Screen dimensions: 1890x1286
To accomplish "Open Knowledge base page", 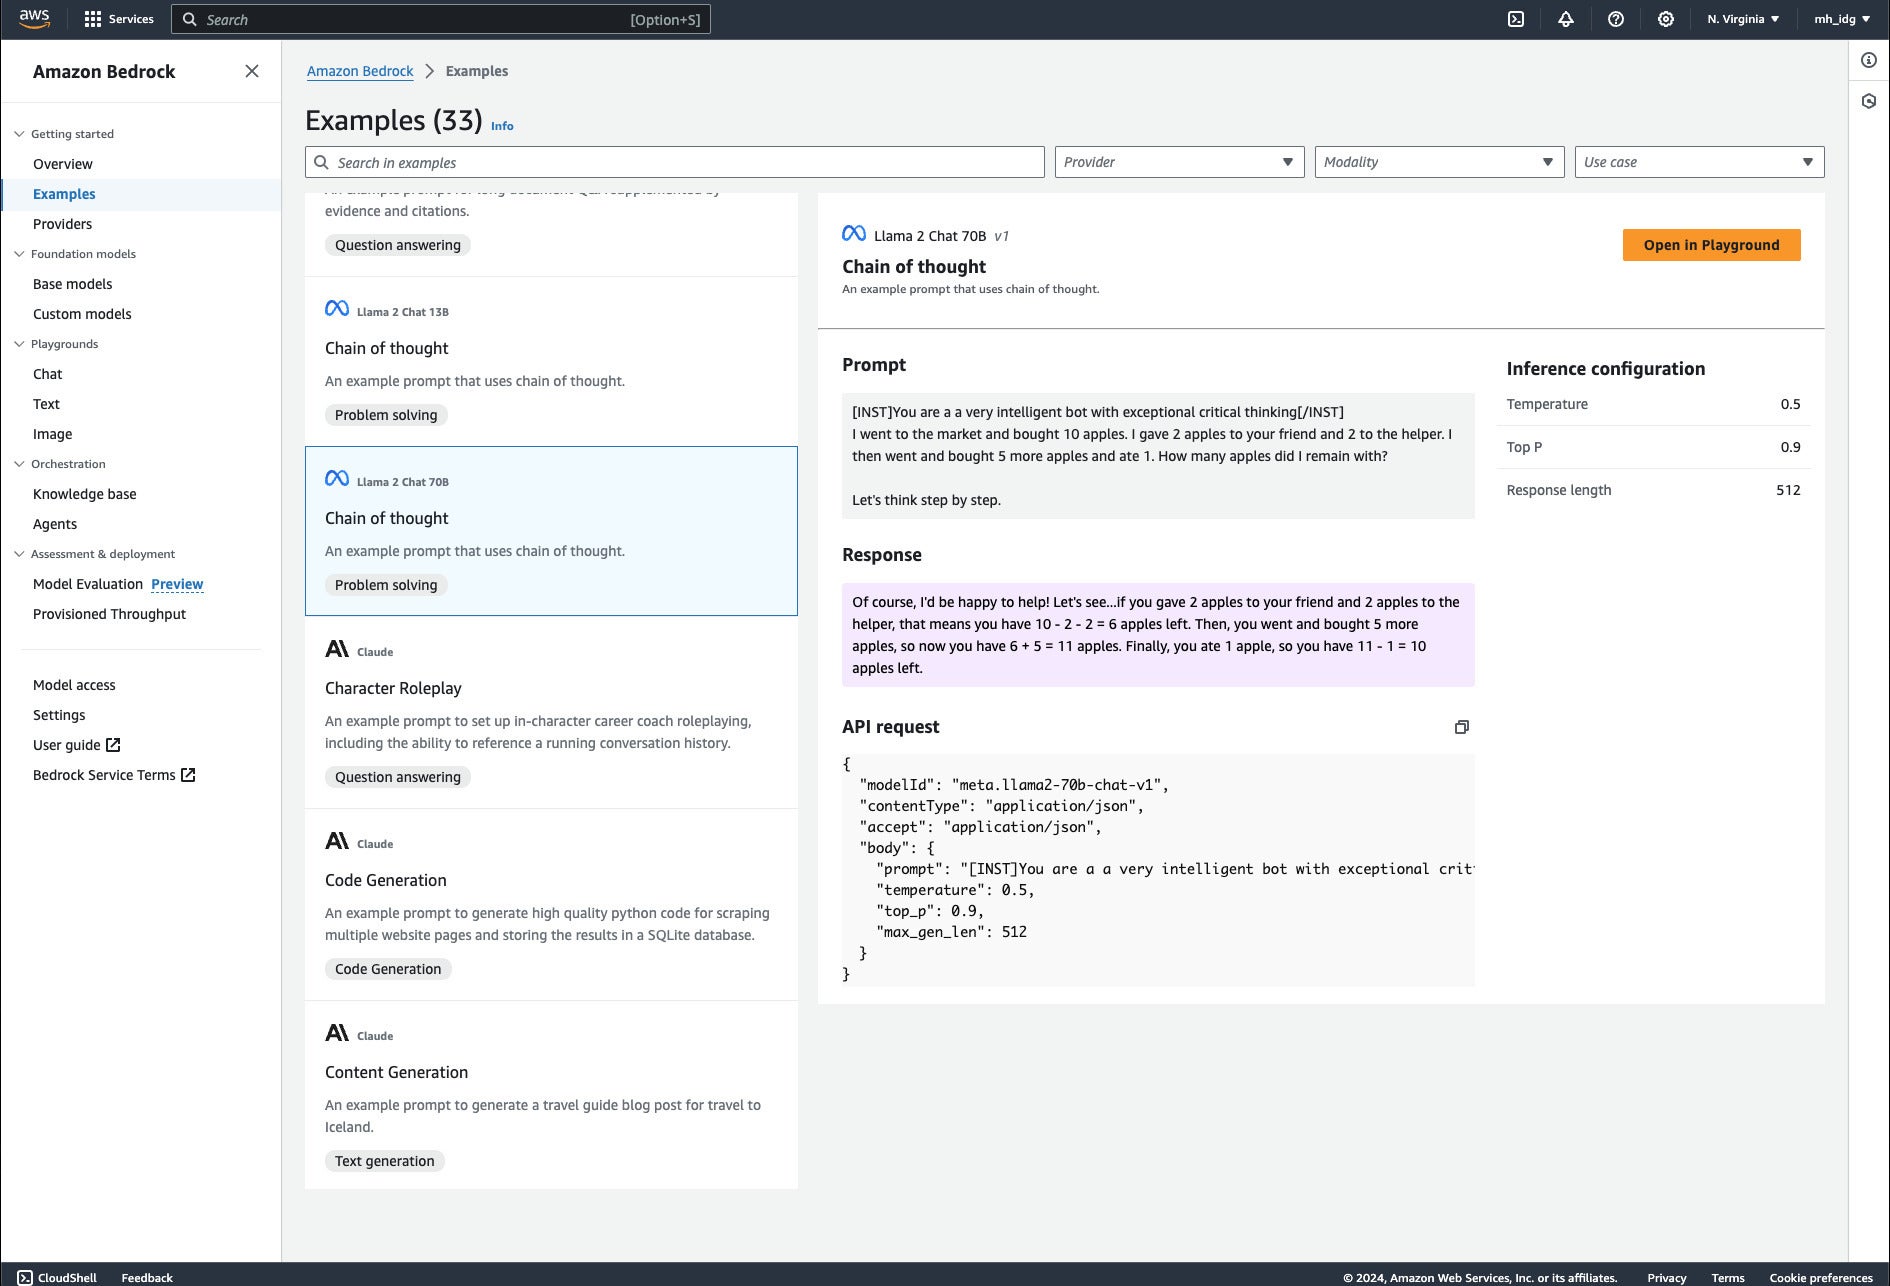I will [84, 494].
